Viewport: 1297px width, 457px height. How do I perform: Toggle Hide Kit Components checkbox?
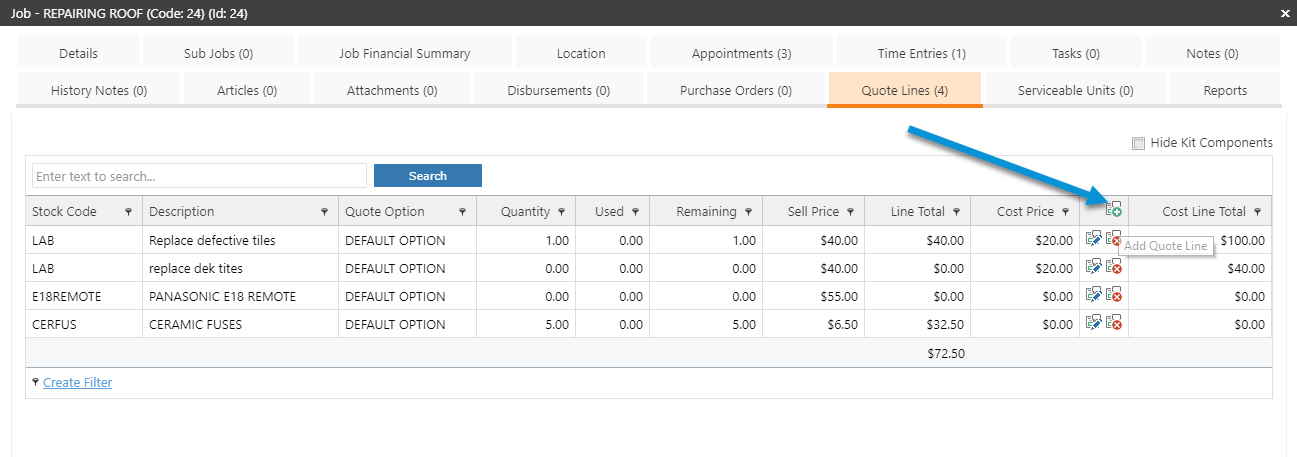[1138, 143]
